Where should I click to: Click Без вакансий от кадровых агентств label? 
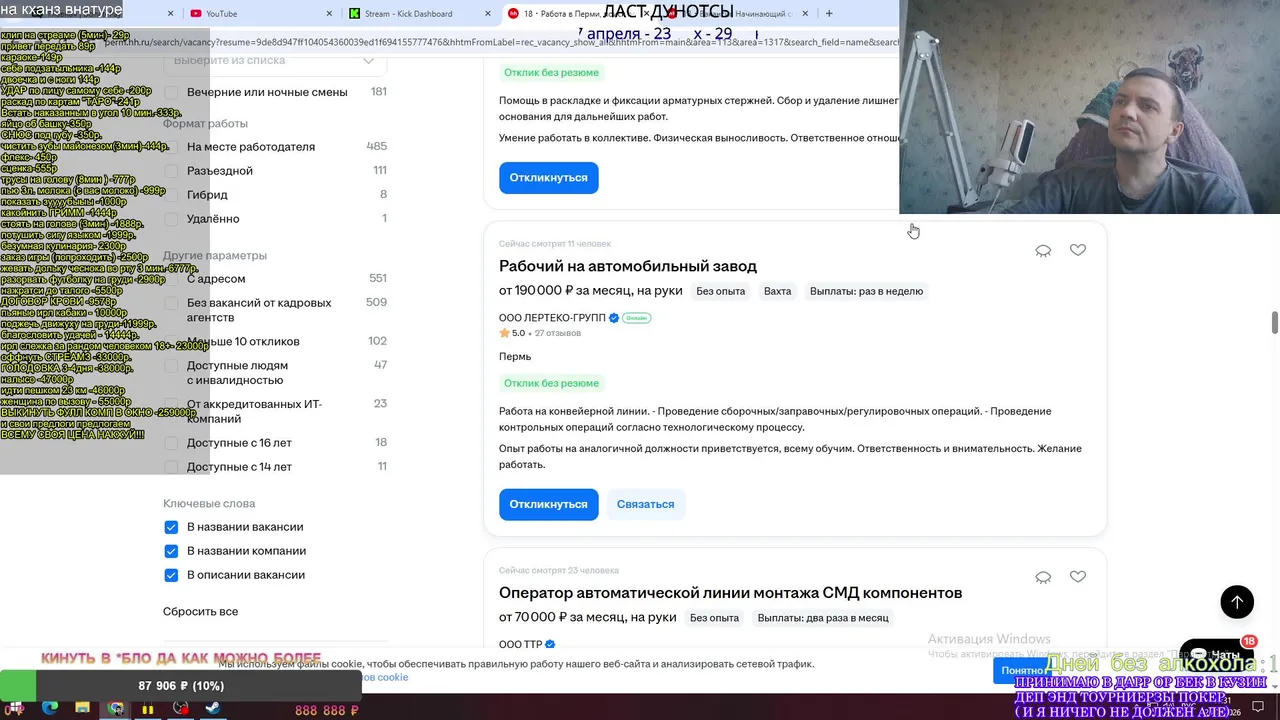point(259,310)
